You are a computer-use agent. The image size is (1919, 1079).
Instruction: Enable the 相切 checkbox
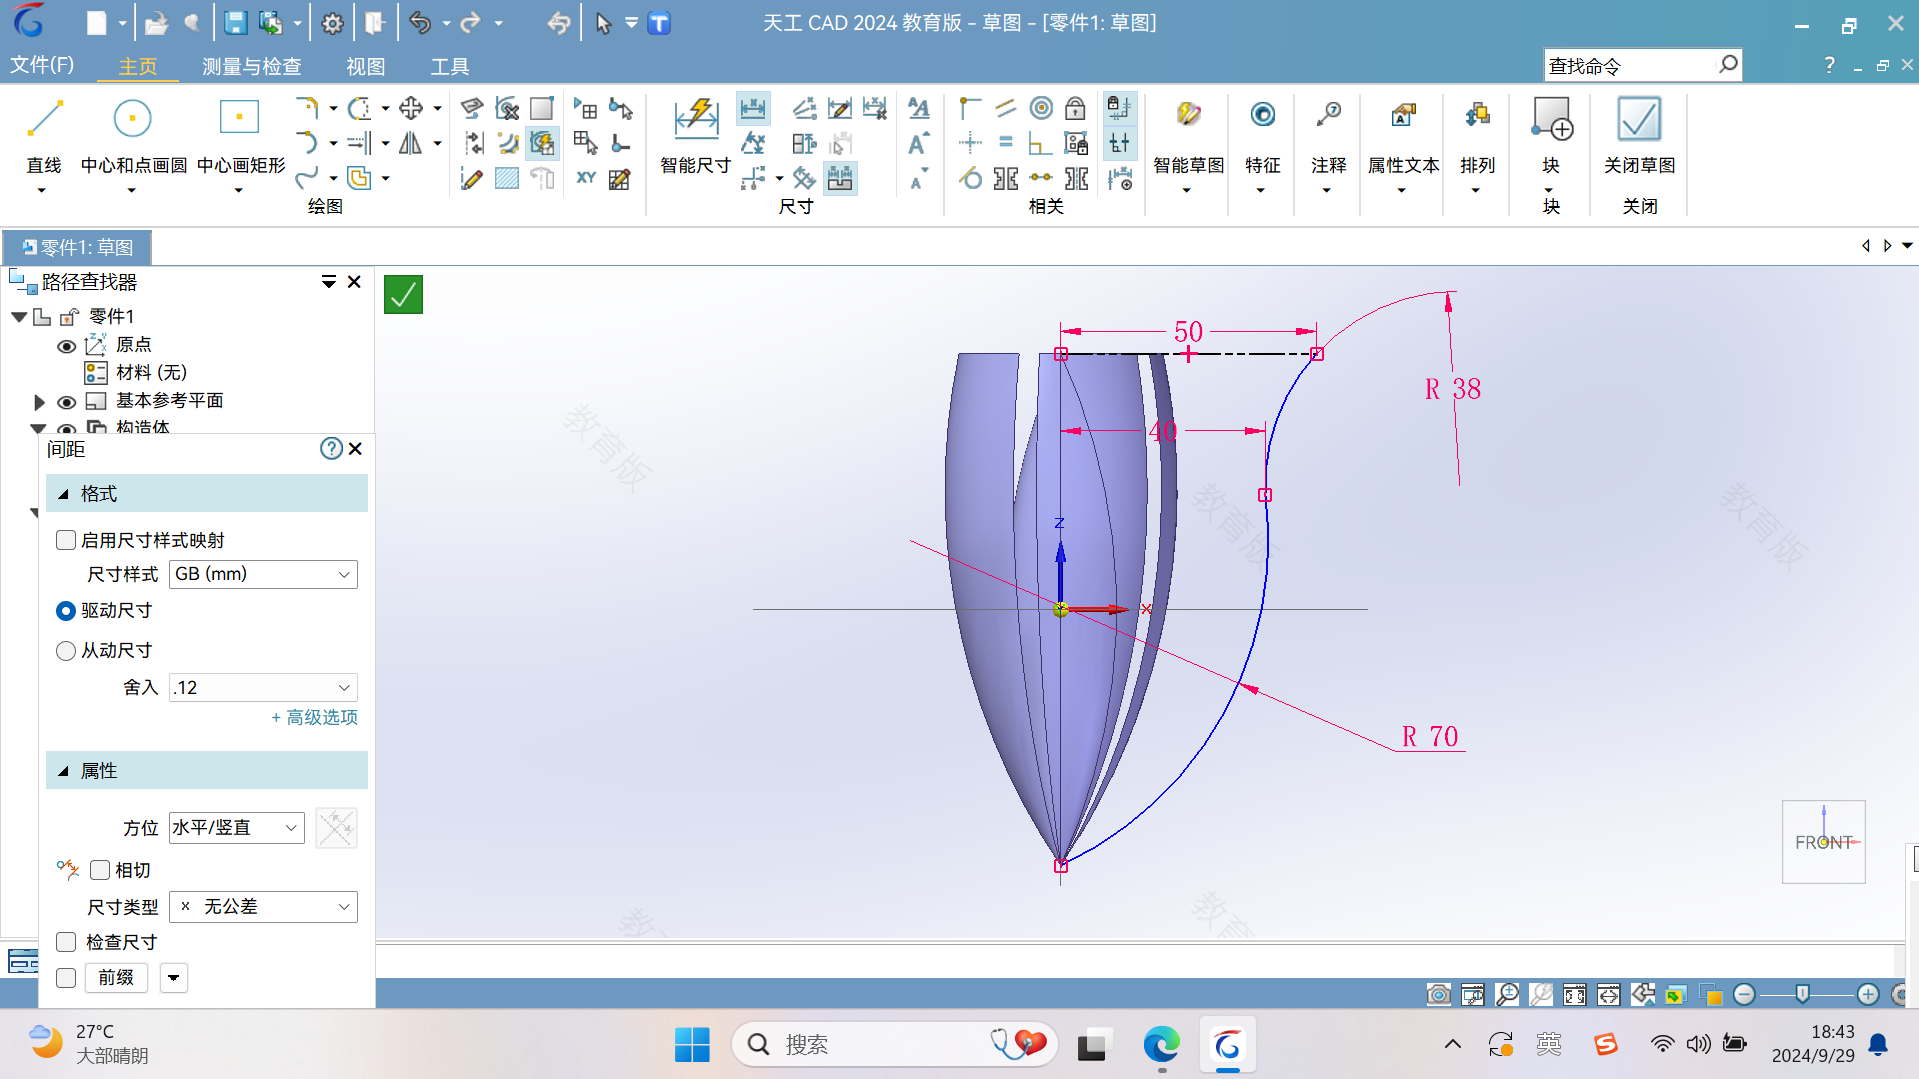coord(100,870)
